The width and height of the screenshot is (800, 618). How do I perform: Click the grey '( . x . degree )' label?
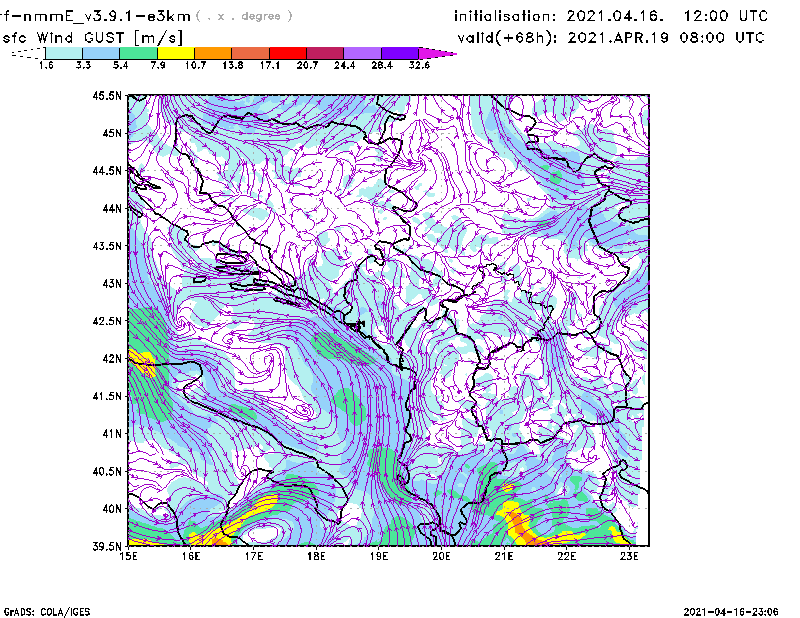[244, 16]
